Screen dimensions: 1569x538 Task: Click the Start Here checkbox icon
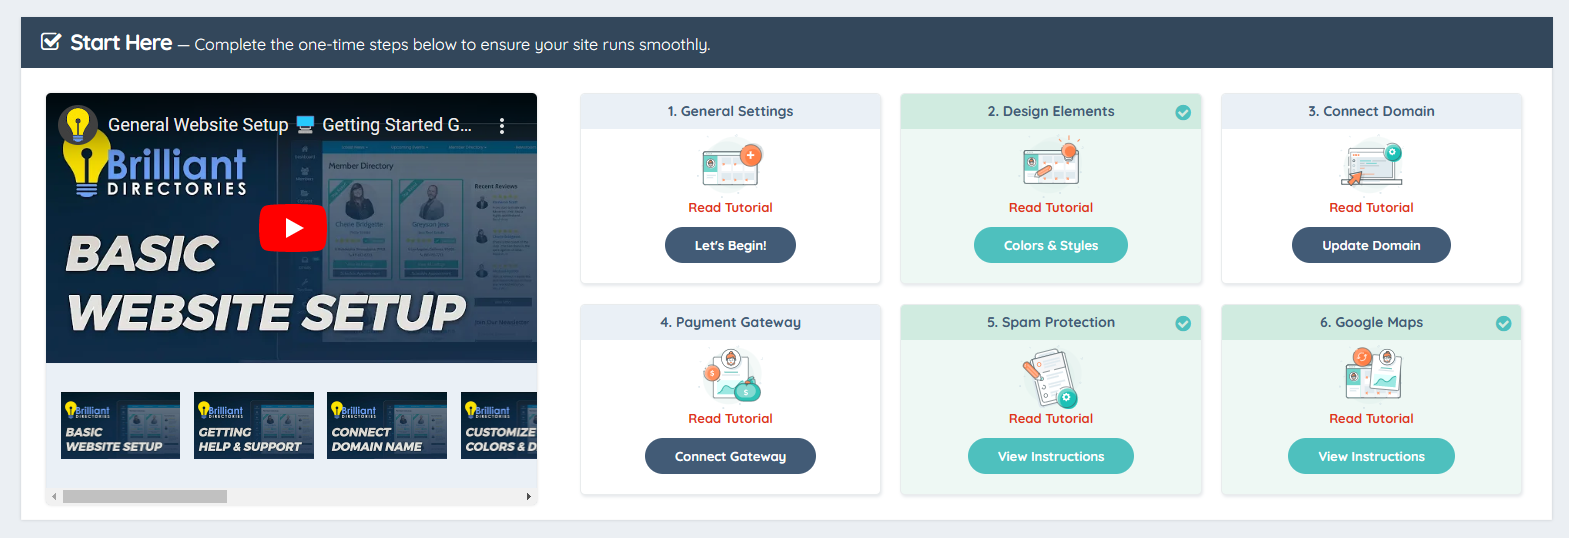51,42
